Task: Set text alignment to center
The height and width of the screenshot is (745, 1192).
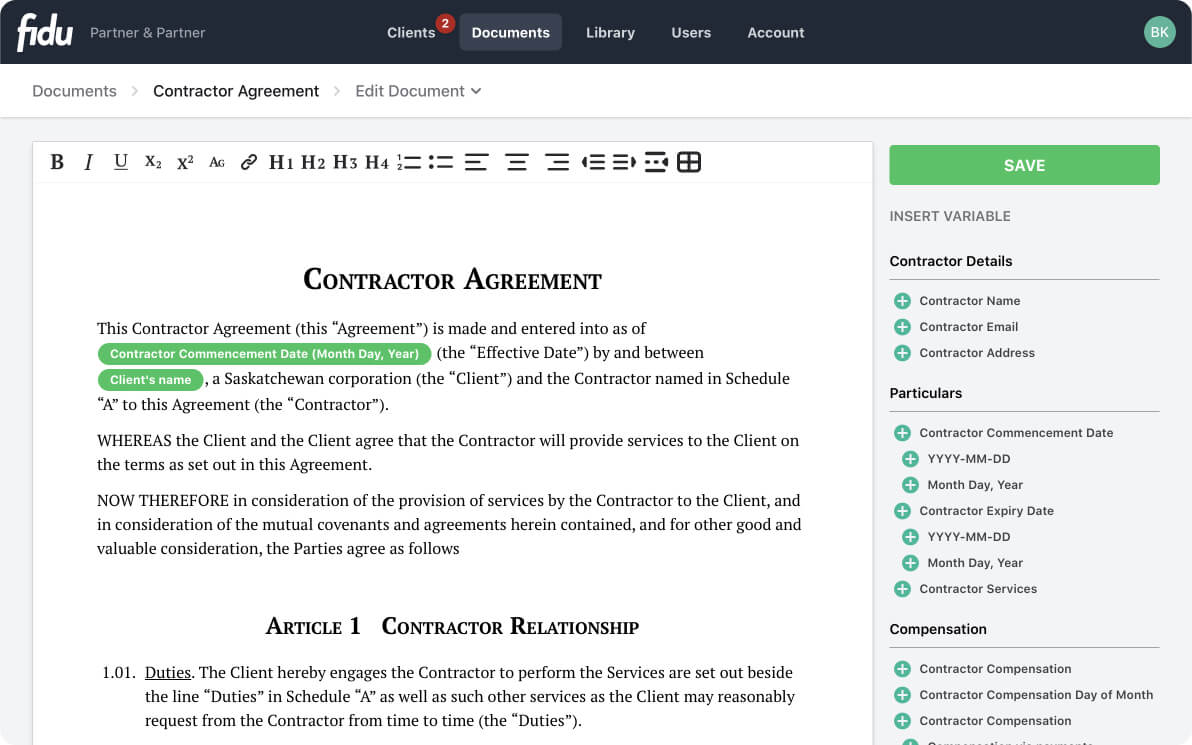Action: (517, 162)
